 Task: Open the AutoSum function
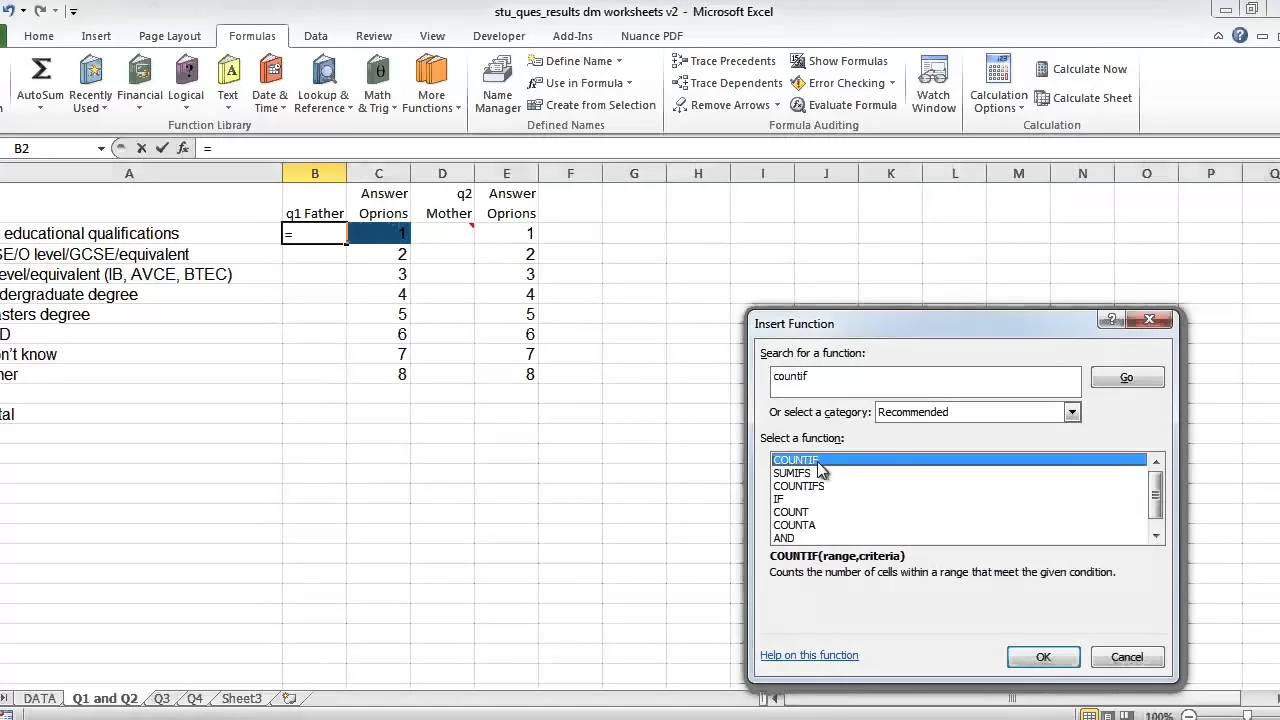[x=40, y=84]
